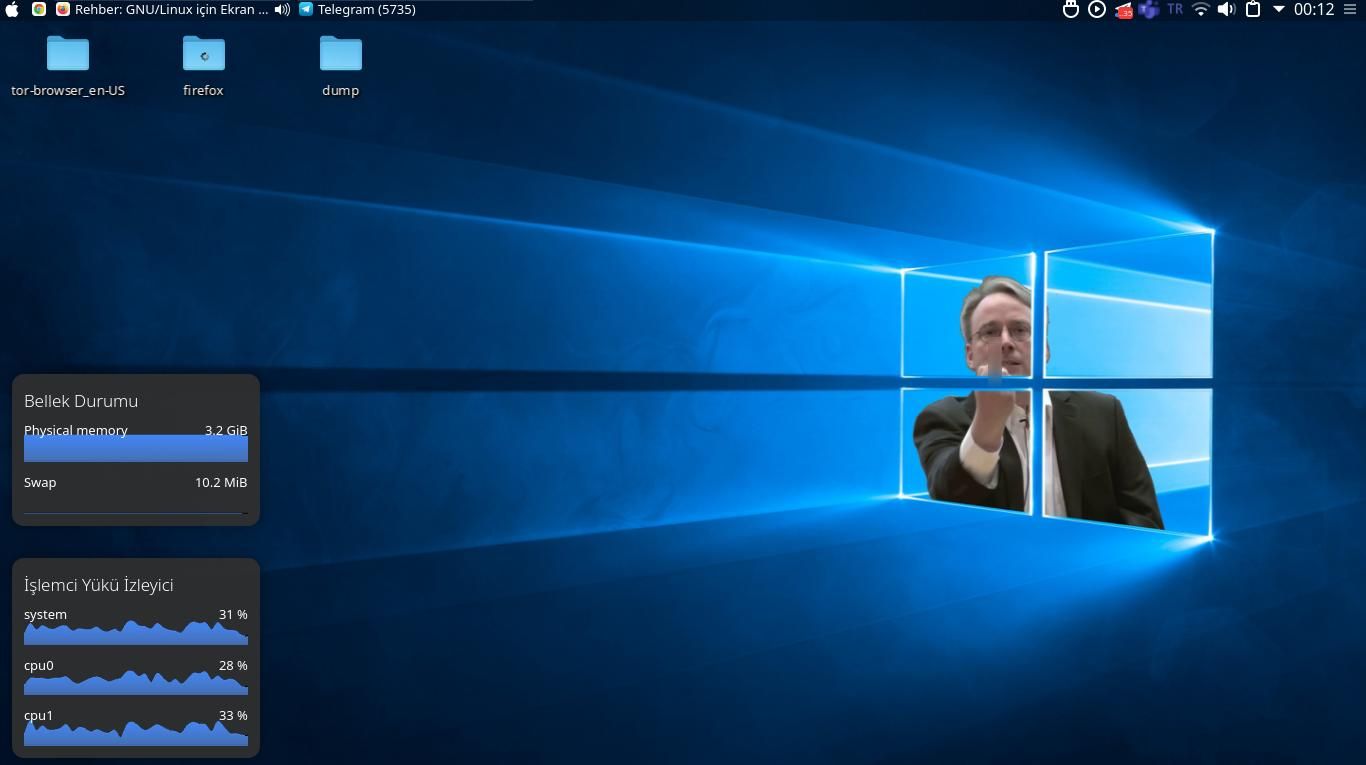This screenshot has width=1366, height=765.
Task: Open the volume control tray icon
Action: pyautogui.click(x=1227, y=9)
